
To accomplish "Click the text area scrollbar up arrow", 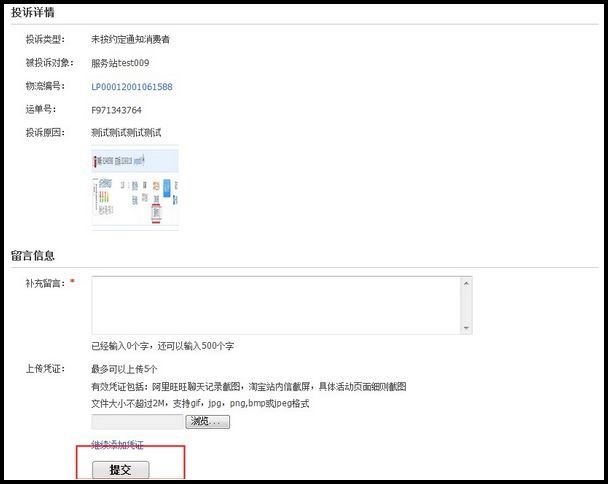I will (466, 284).
